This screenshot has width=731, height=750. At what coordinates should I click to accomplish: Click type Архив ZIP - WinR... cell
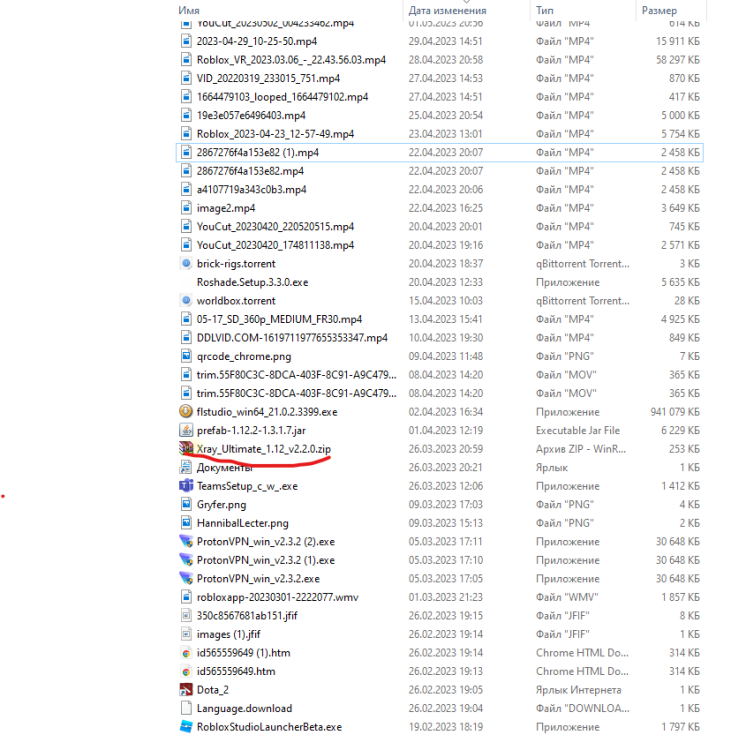580,449
